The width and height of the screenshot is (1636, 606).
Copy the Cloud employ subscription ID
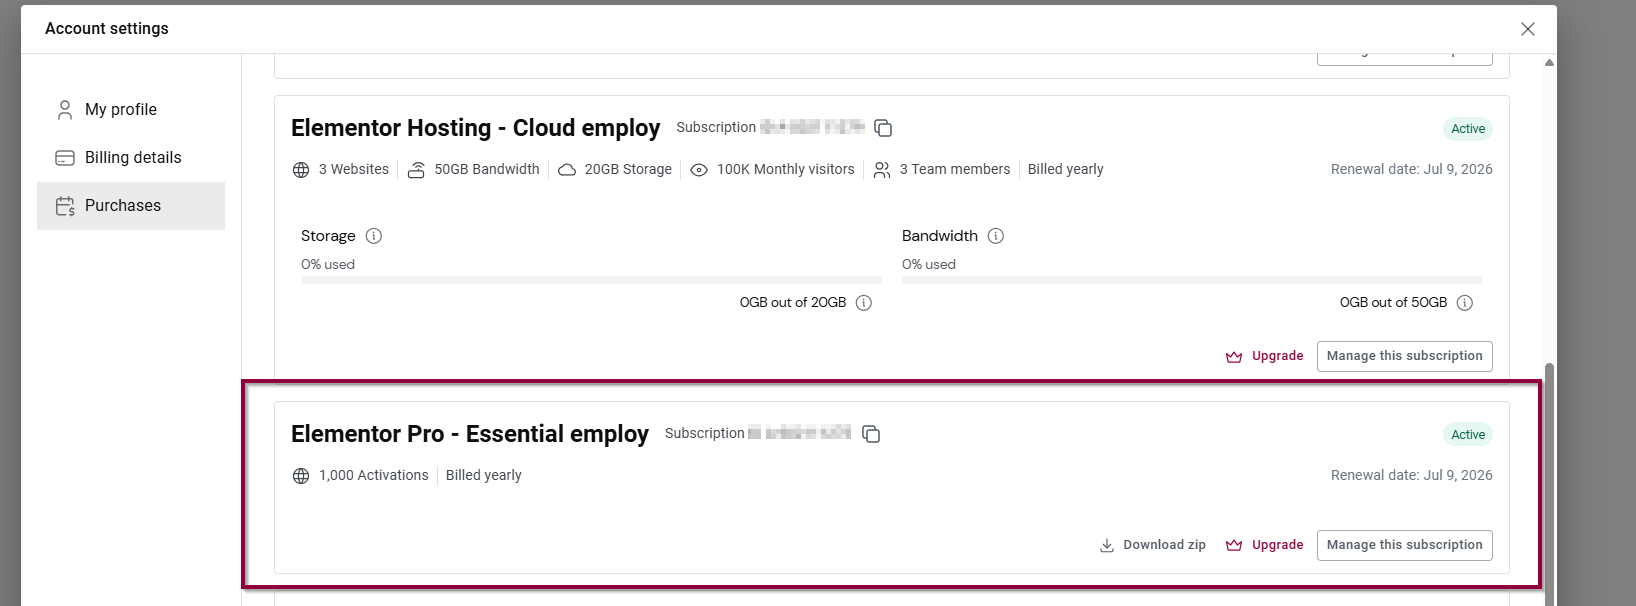[883, 128]
